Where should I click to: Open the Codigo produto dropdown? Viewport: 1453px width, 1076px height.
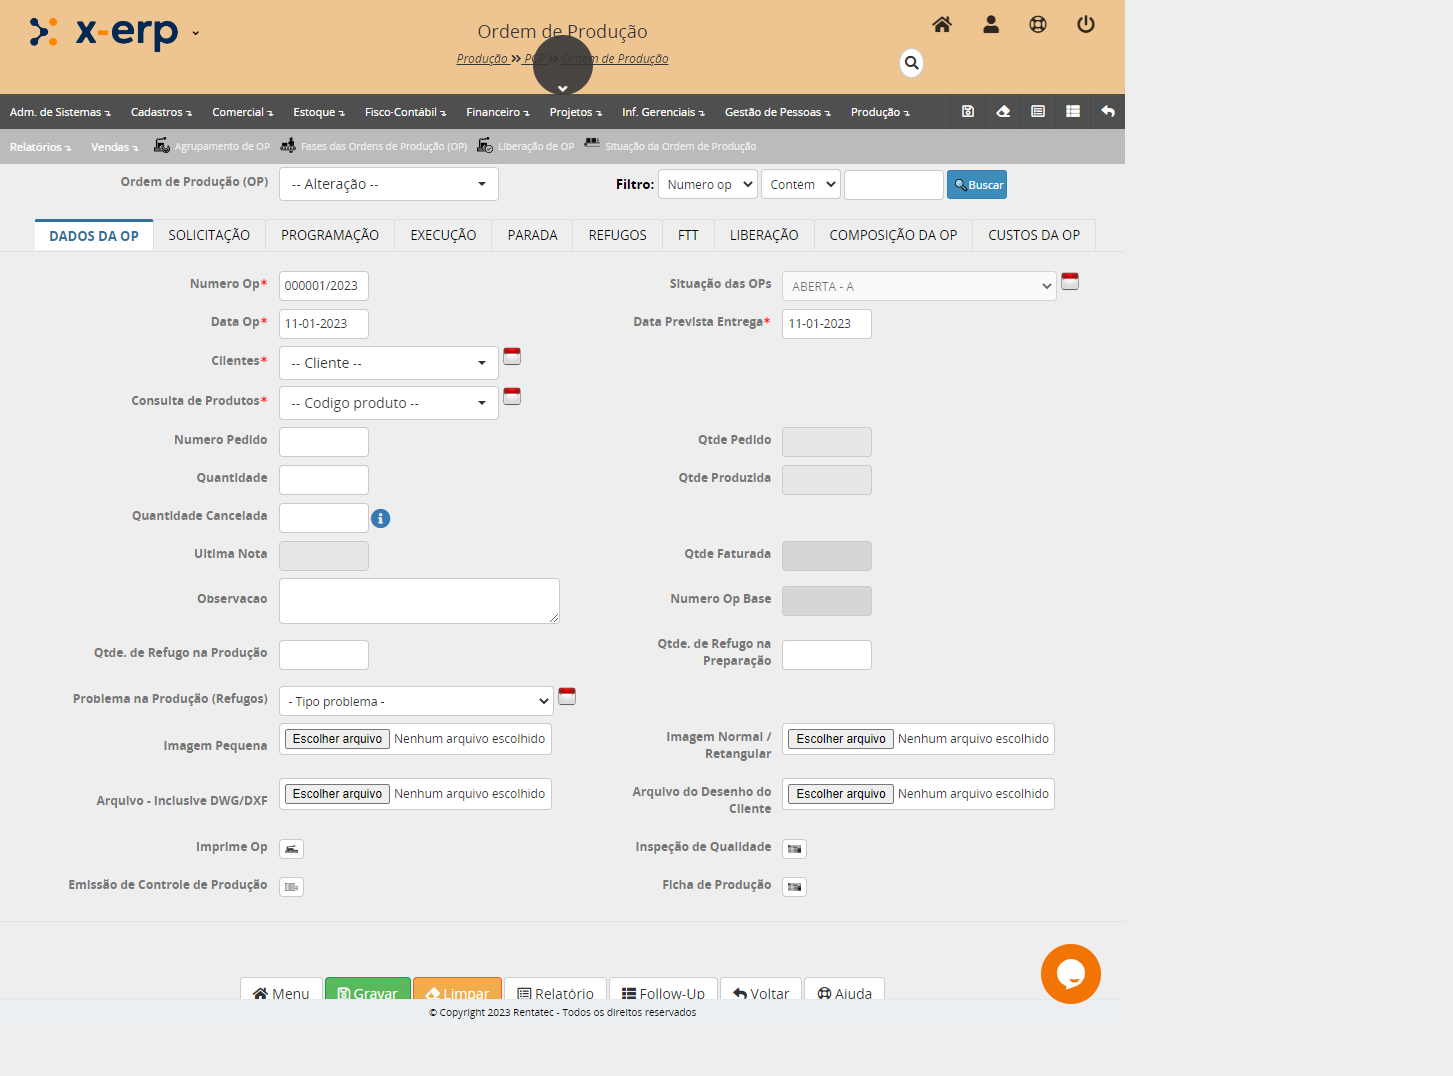point(388,403)
